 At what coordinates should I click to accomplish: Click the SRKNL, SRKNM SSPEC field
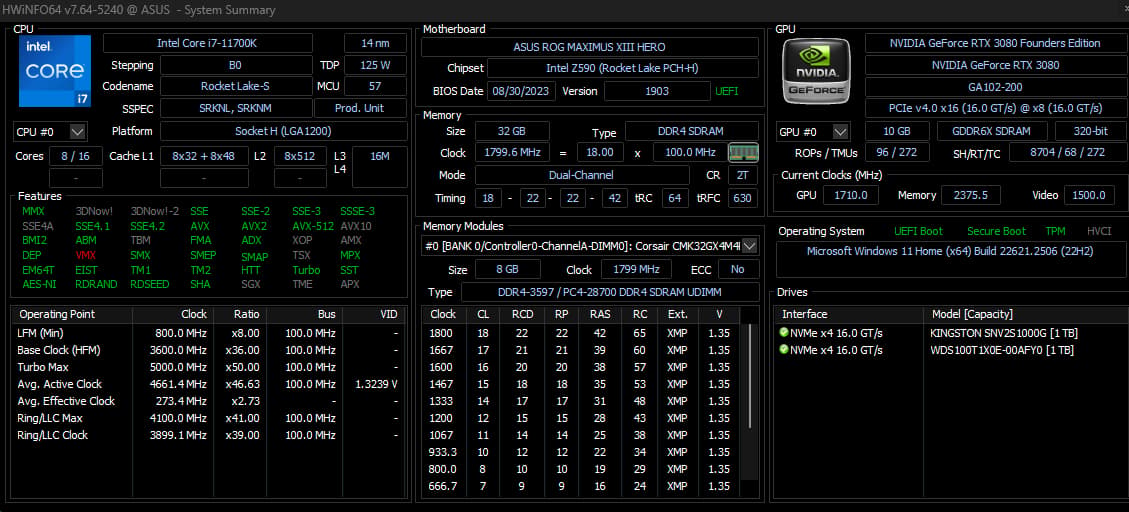click(236, 109)
